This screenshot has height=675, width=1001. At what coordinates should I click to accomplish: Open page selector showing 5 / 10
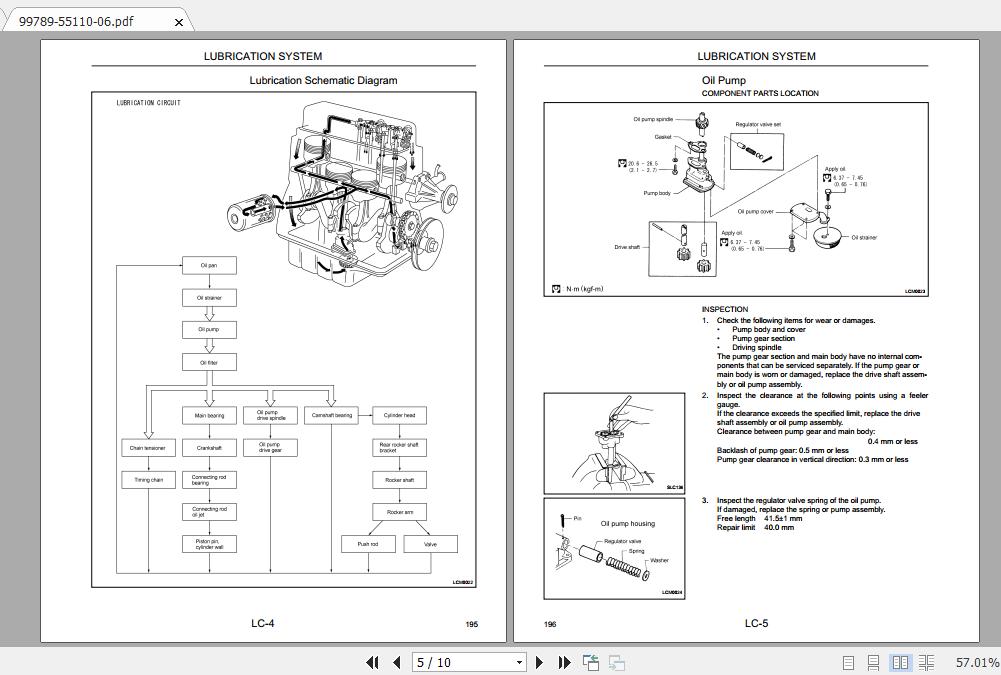[x=470, y=662]
